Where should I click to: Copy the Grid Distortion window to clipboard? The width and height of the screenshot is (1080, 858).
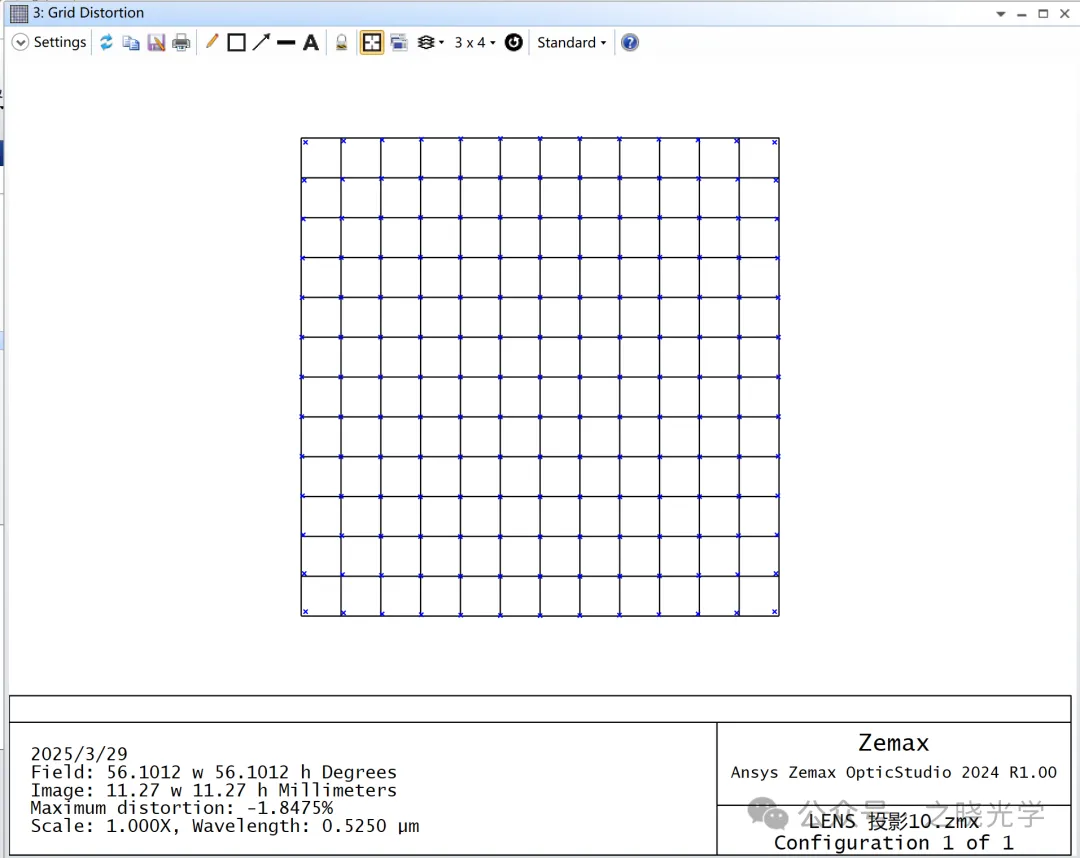[x=131, y=42]
